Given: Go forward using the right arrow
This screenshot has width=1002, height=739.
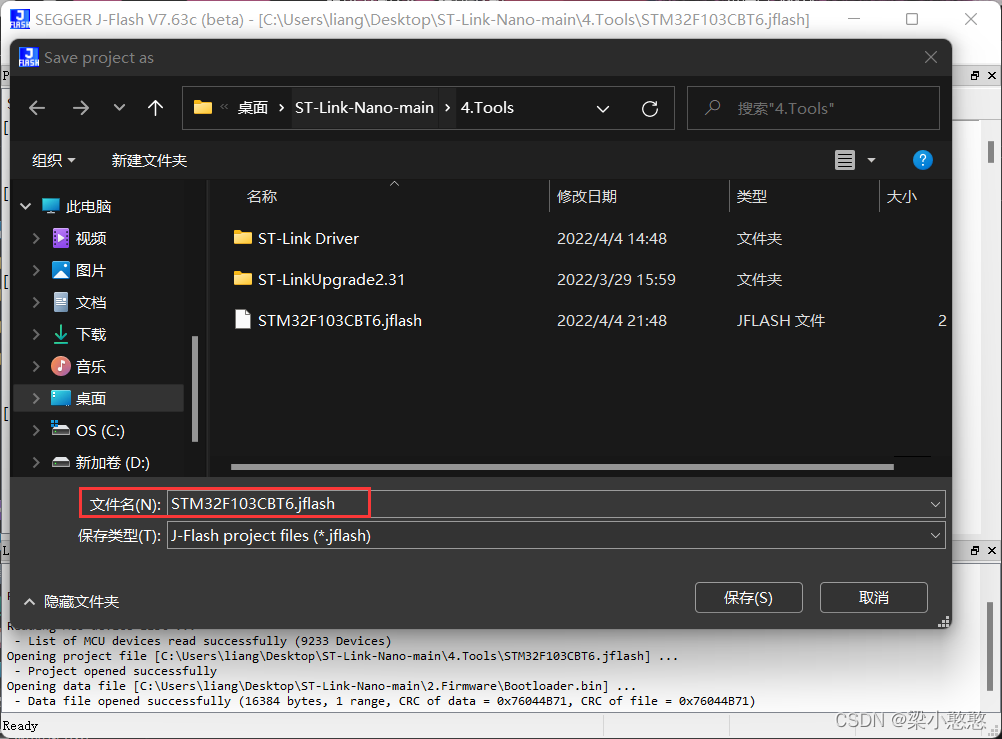Looking at the screenshot, I should point(81,108).
